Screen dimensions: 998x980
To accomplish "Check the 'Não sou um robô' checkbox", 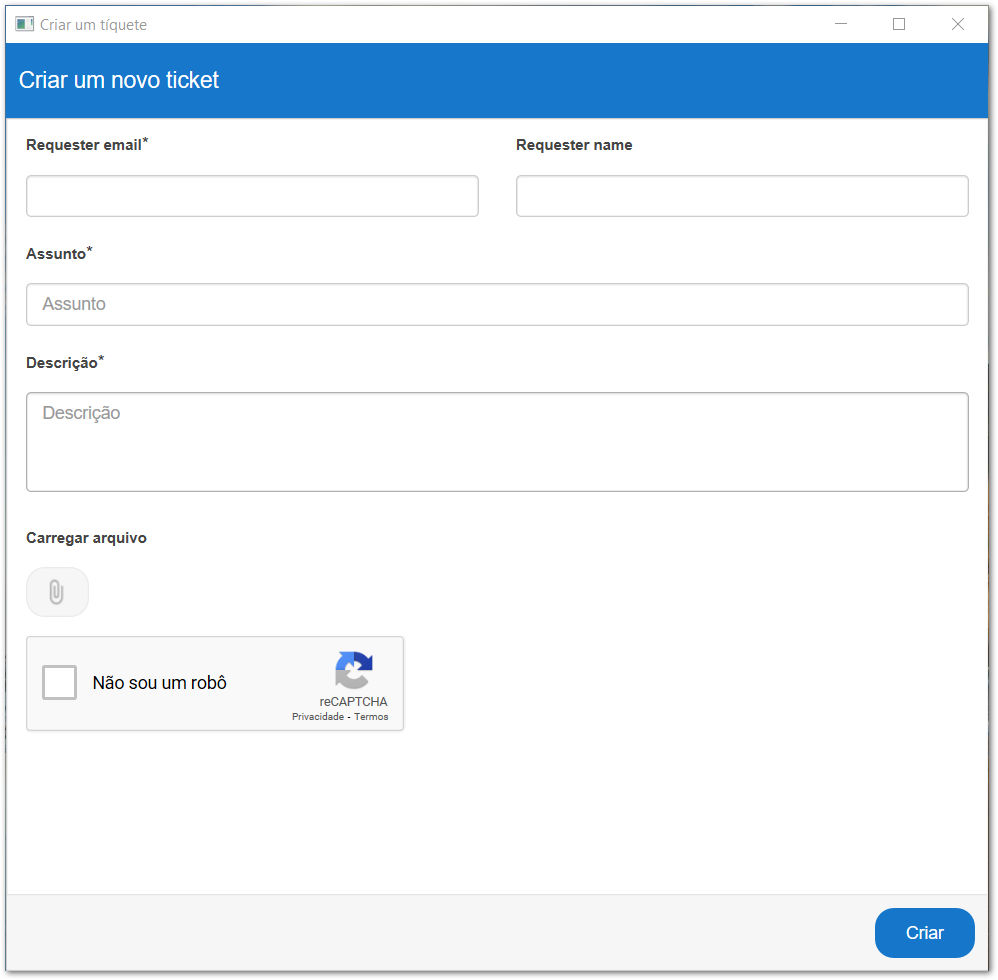I will tap(59, 682).
